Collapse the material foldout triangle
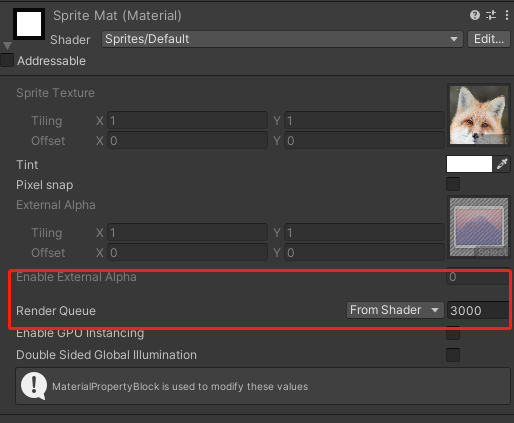Image resolution: width=514 pixels, height=423 pixels. tap(7, 46)
